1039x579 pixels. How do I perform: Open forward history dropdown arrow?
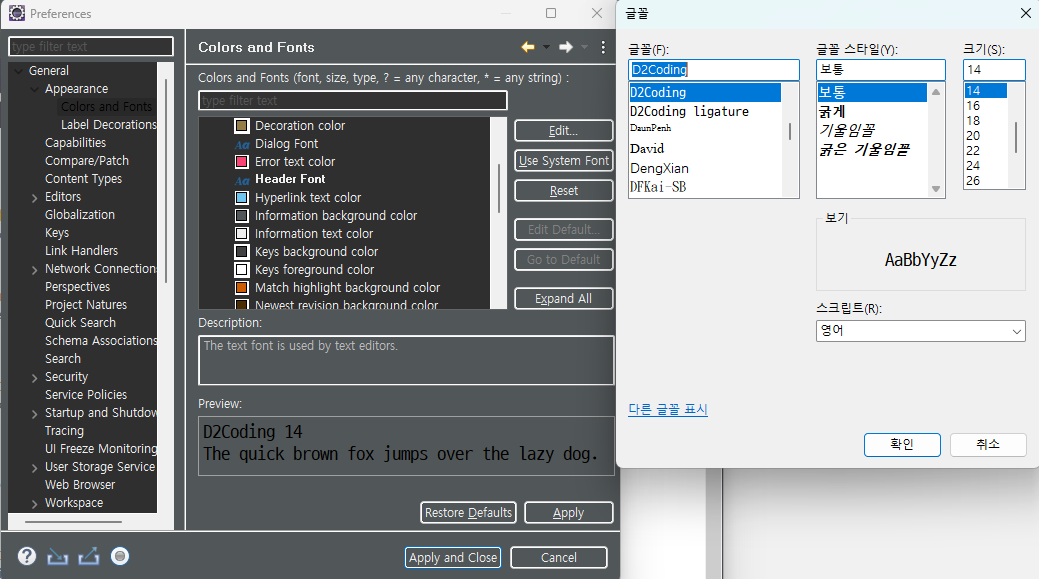[x=584, y=47]
